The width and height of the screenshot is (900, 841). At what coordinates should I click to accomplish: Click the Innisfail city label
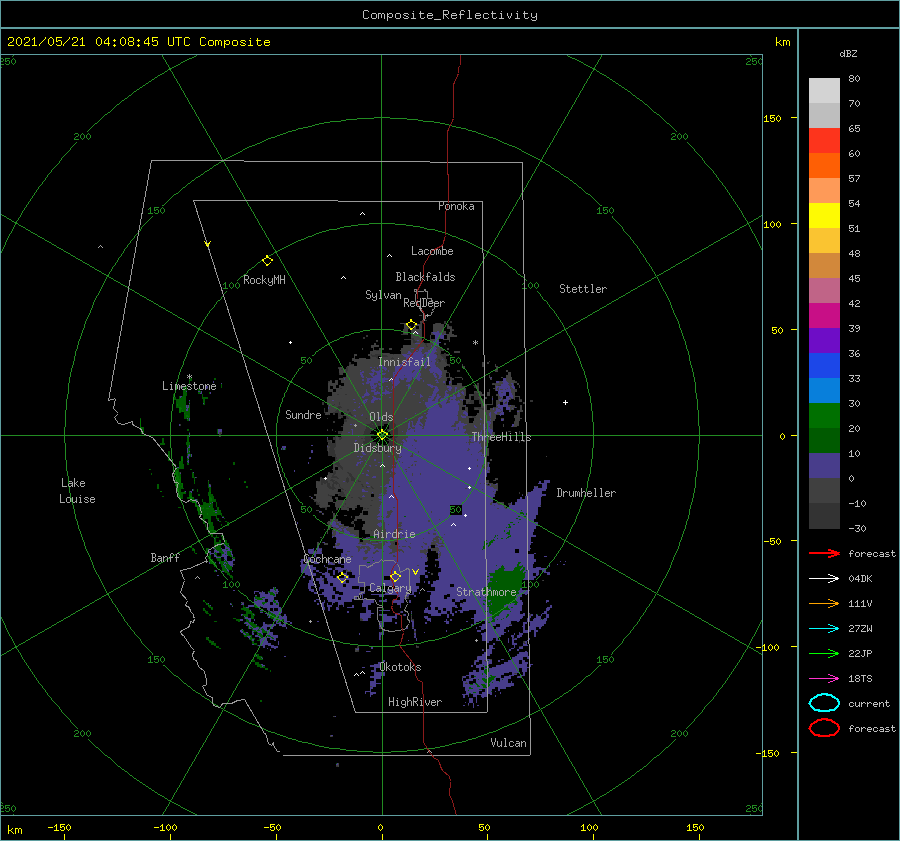(x=404, y=362)
